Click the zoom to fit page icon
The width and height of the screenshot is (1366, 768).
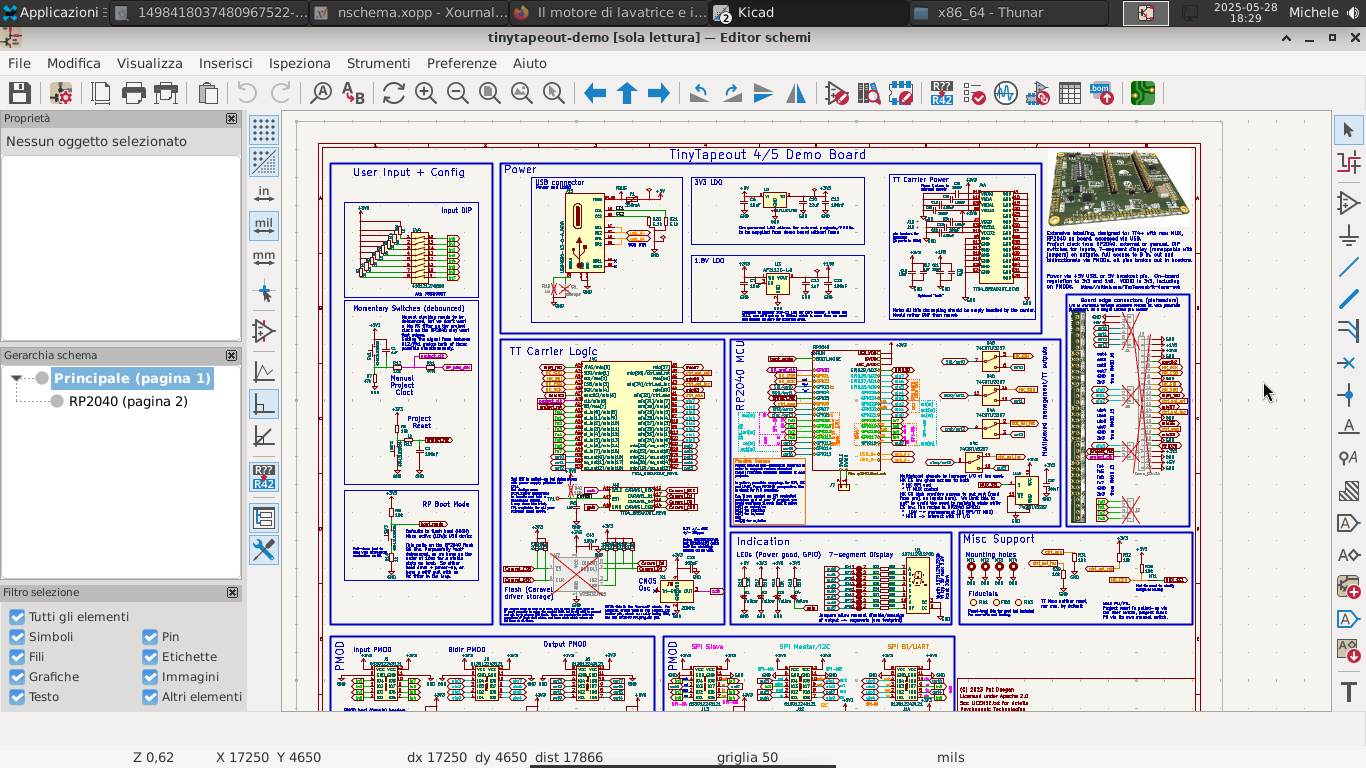490,93
